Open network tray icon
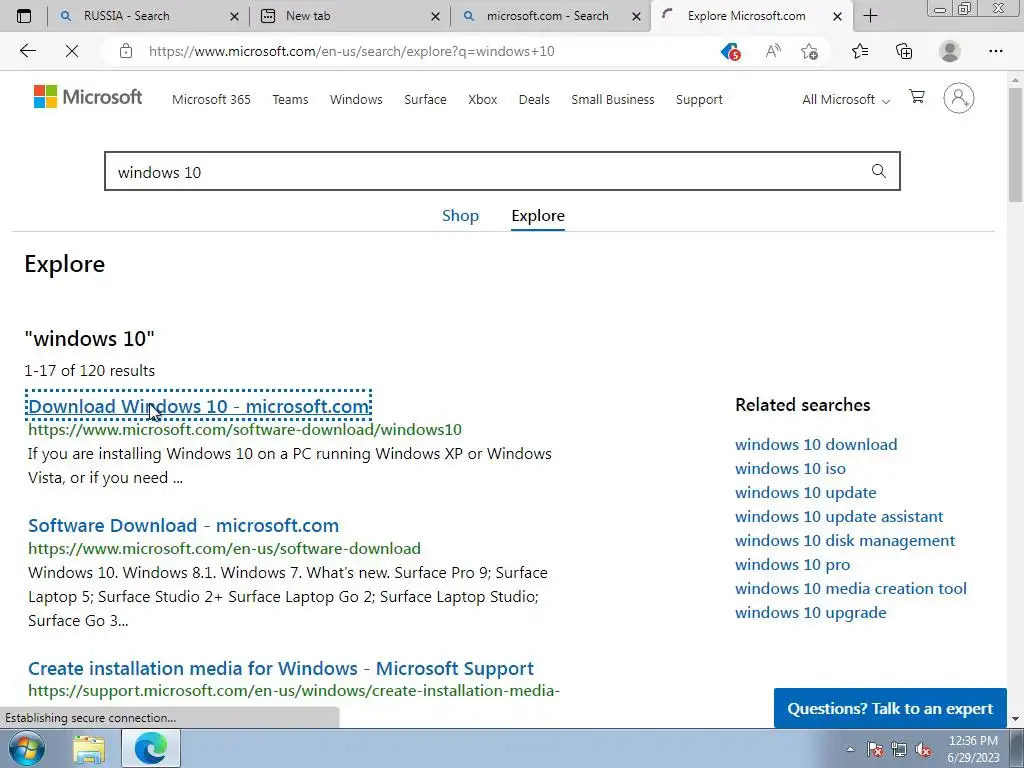The height and width of the screenshot is (768, 1024). (899, 749)
